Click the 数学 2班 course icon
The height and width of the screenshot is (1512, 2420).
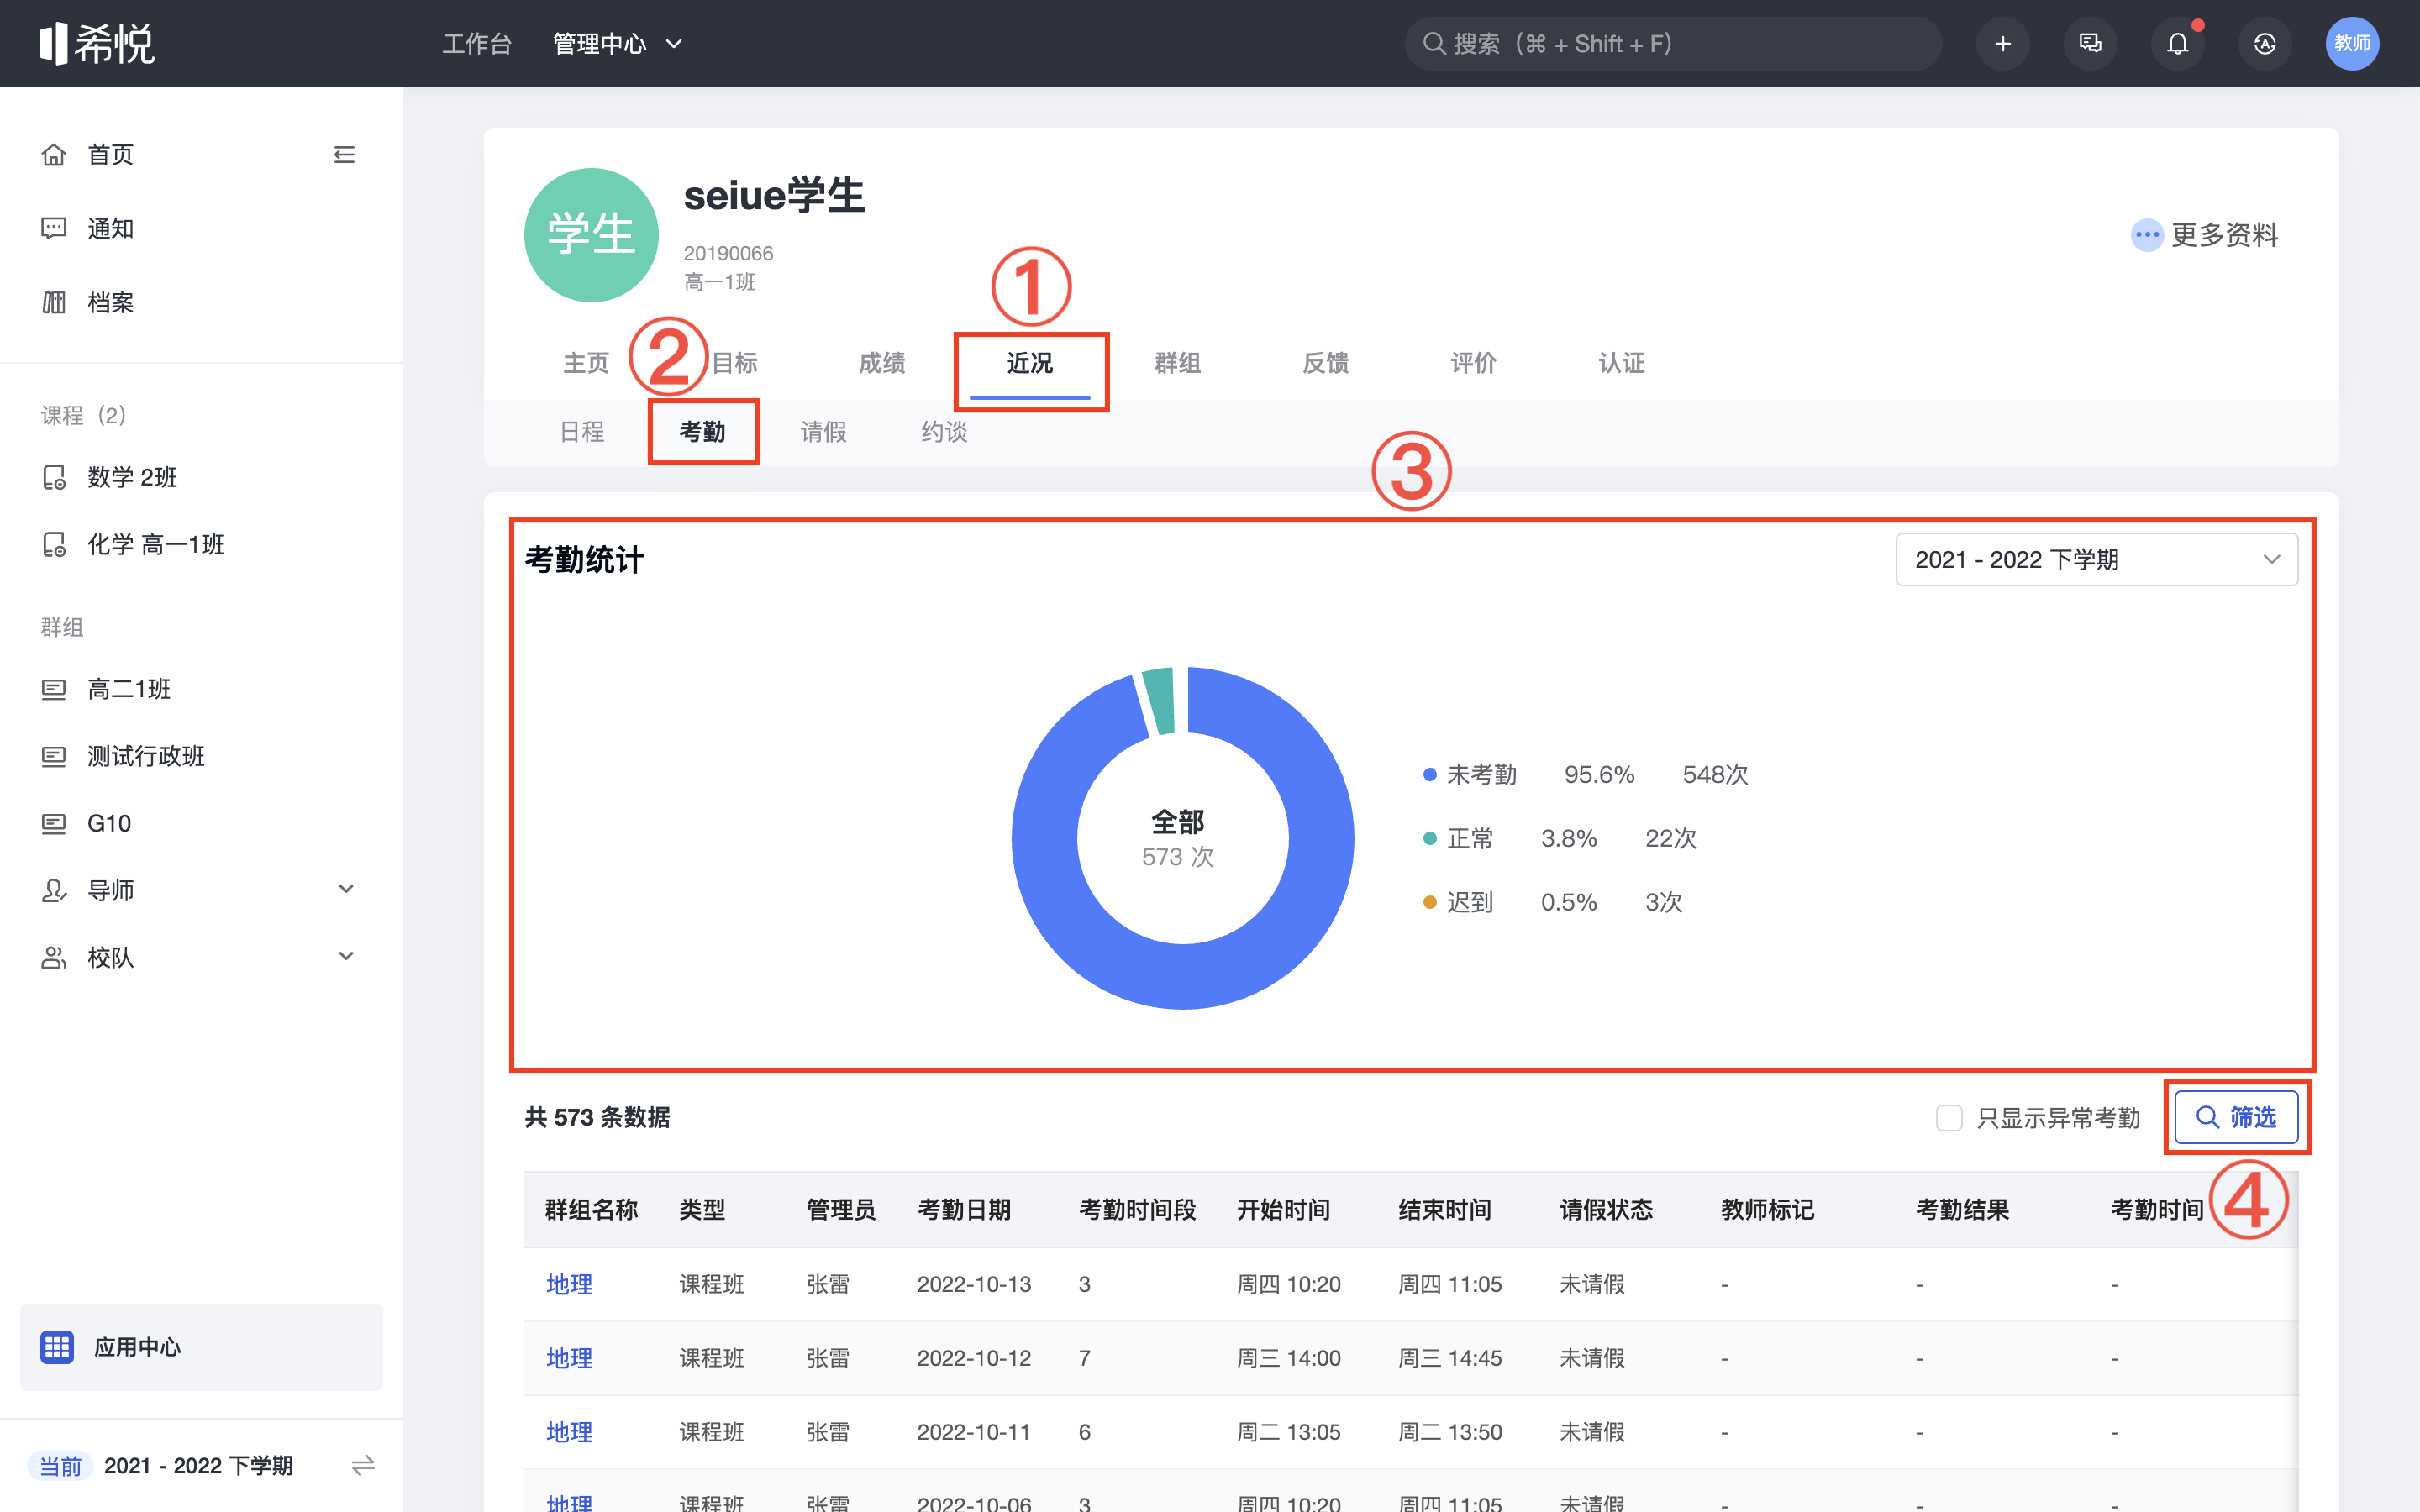pos(54,477)
